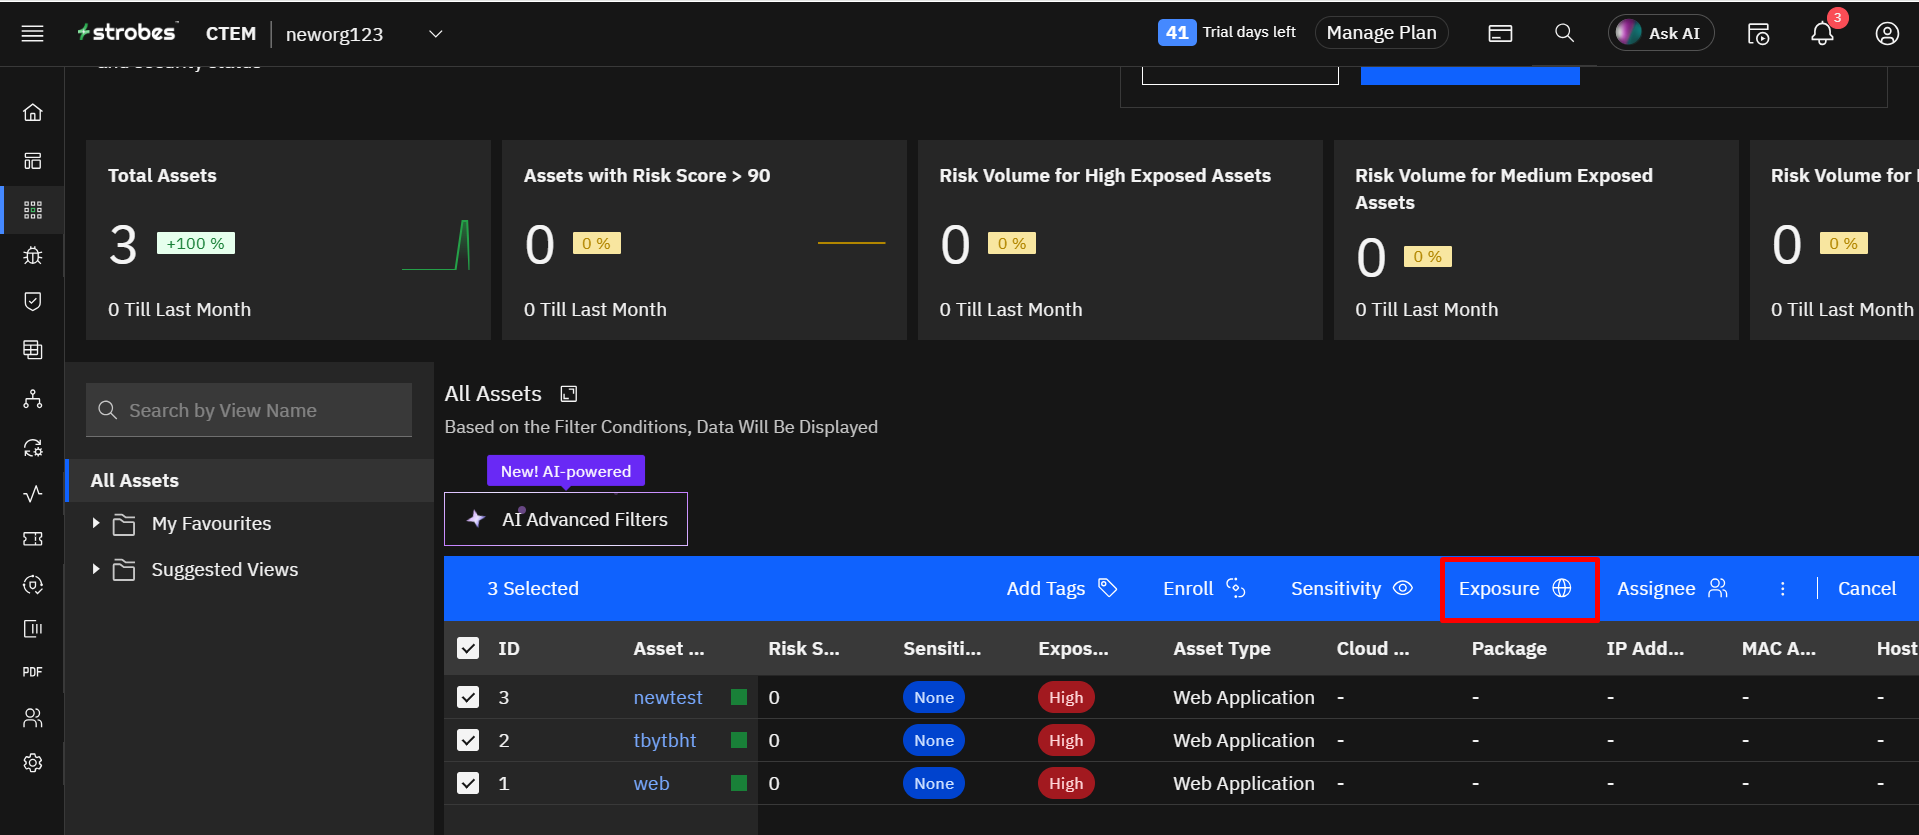Click the Manage Plan button
This screenshot has height=835, width=1919.
point(1381,33)
